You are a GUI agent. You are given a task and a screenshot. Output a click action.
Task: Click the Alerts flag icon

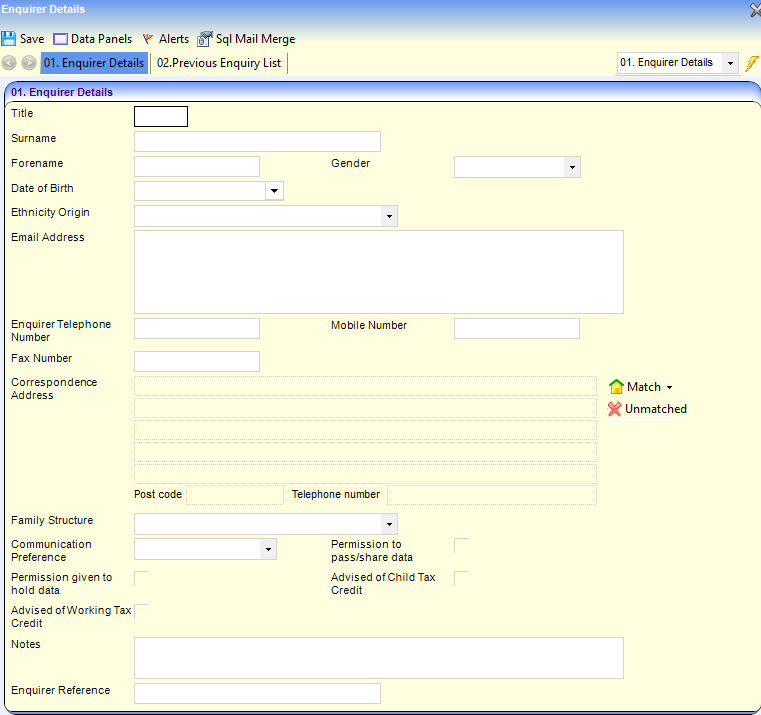pos(148,39)
